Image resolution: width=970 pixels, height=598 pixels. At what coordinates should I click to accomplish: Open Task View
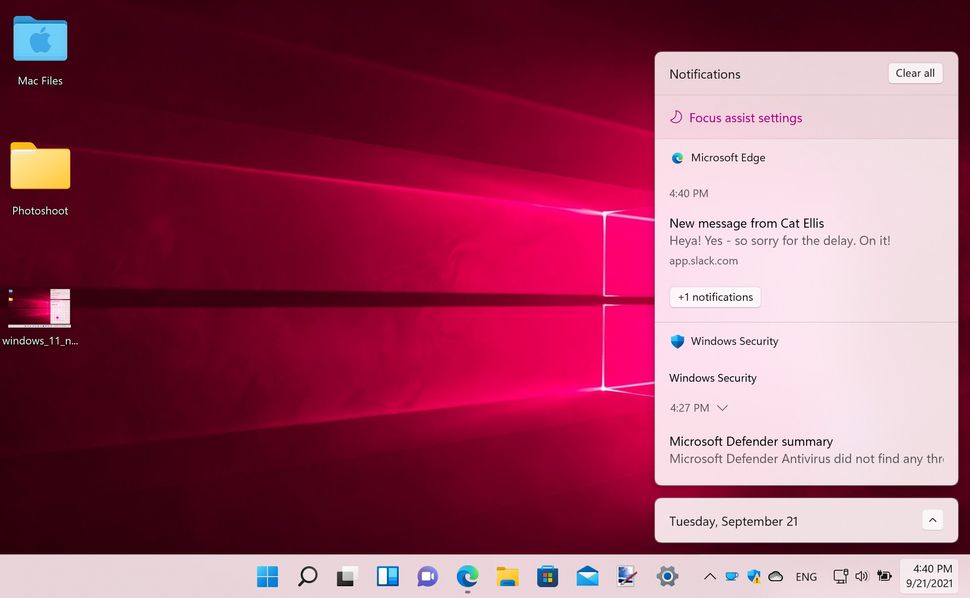(347, 576)
